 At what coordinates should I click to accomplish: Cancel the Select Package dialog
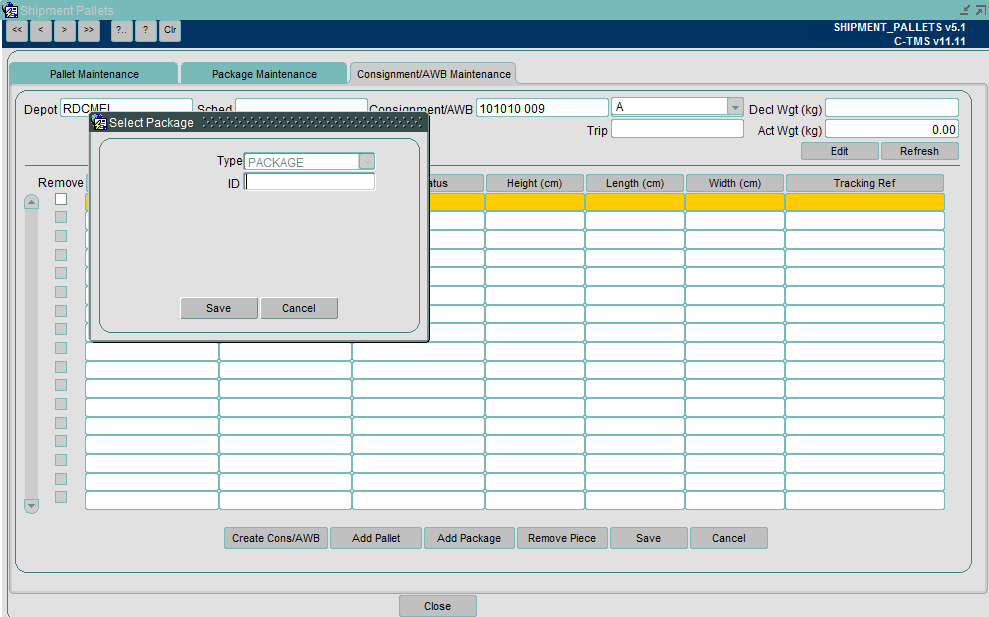pyautogui.click(x=299, y=308)
